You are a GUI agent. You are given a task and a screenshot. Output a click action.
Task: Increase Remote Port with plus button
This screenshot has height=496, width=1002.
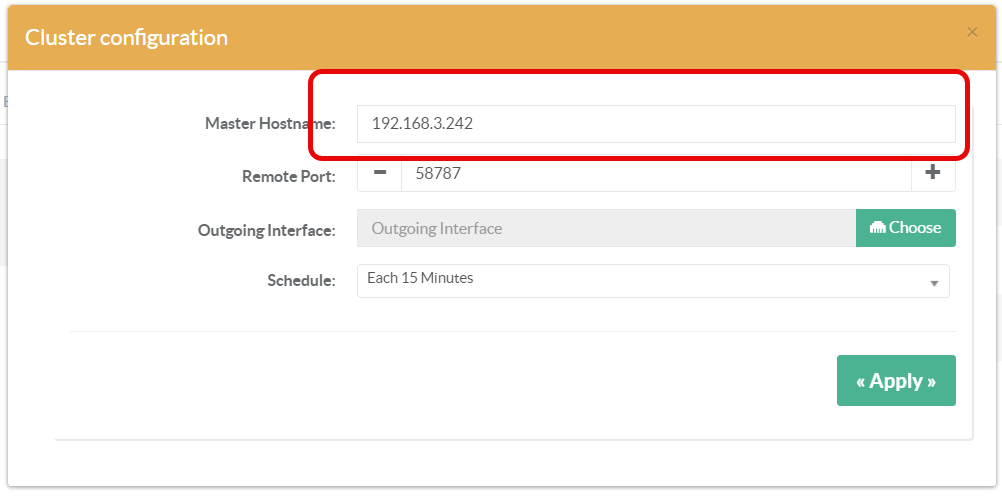point(933,173)
